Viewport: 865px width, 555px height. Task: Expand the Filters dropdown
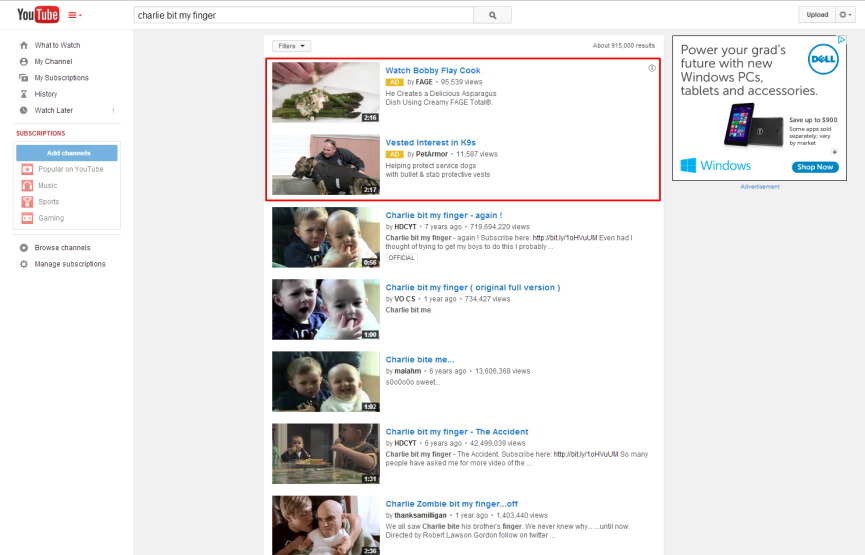tap(291, 46)
